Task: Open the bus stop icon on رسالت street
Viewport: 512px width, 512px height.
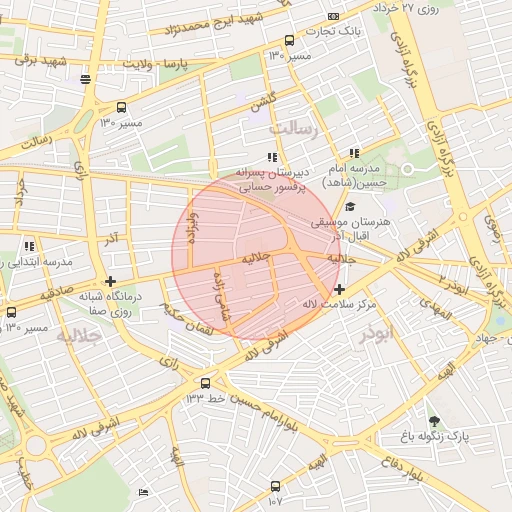Action: pyautogui.click(x=121, y=108)
